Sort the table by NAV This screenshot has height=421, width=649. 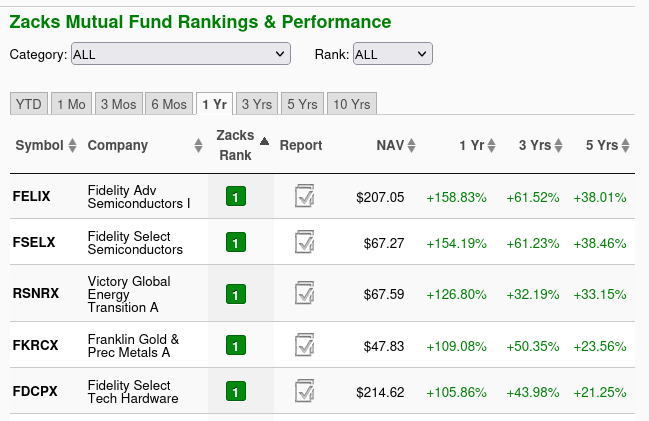coord(411,145)
